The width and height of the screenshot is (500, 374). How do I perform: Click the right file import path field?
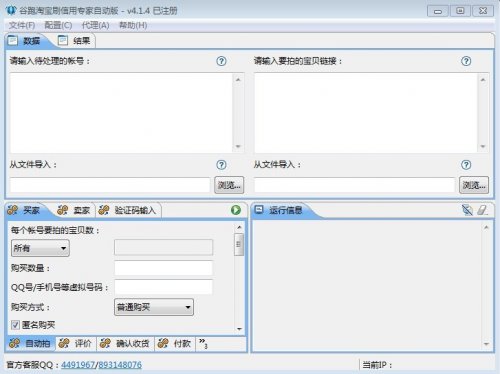[x=355, y=185]
